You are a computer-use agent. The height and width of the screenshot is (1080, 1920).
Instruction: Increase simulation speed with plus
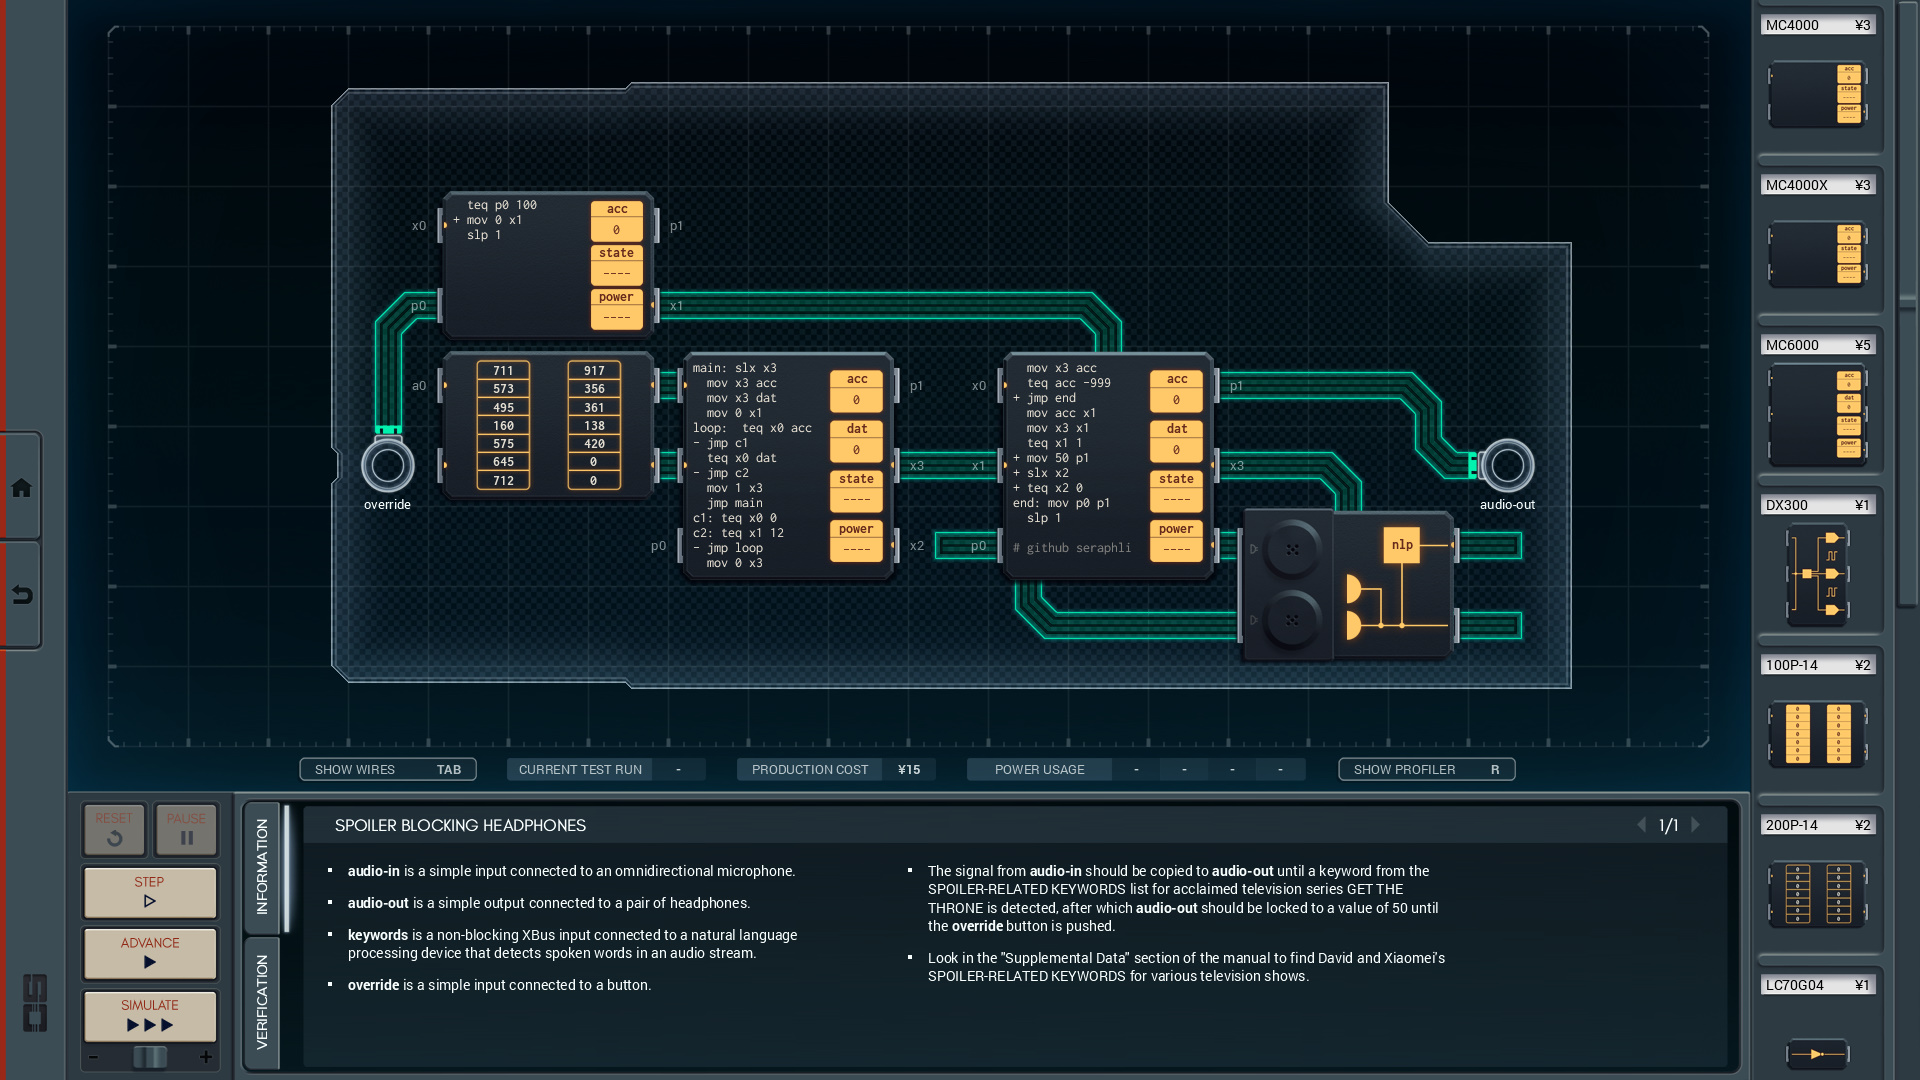point(206,1057)
